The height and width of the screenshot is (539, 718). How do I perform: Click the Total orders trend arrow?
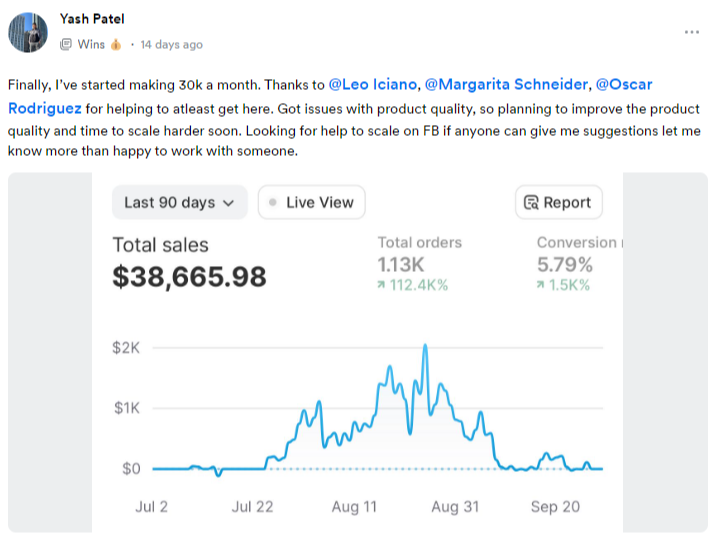(x=383, y=285)
